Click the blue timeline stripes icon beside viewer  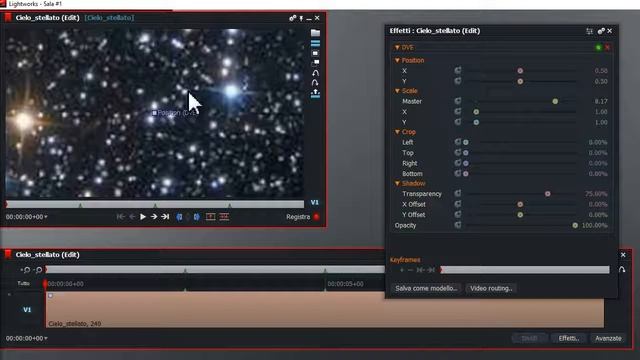coord(315,43)
